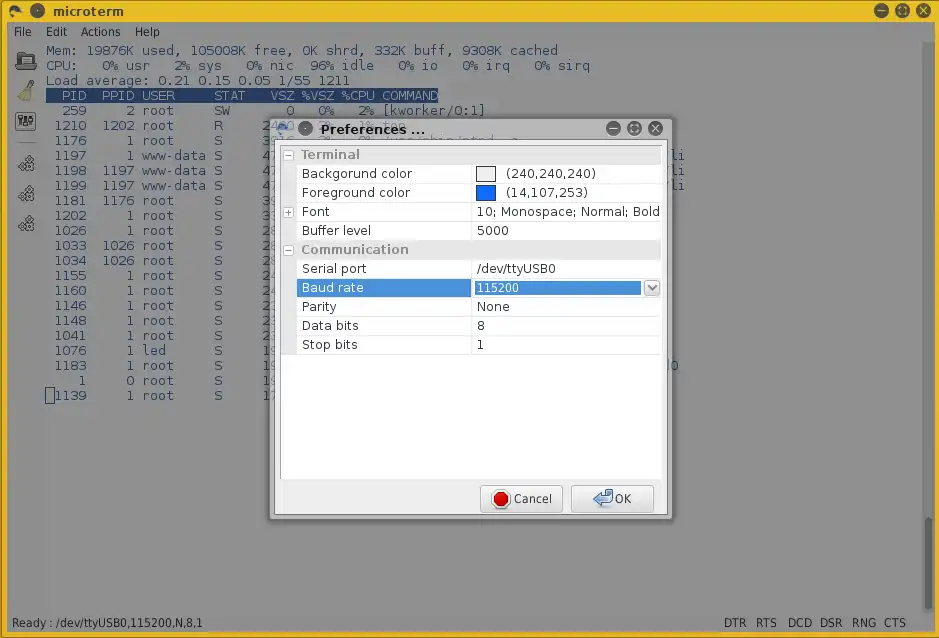Select the Foreground color property row label
The image size is (939, 638).
click(x=356, y=193)
